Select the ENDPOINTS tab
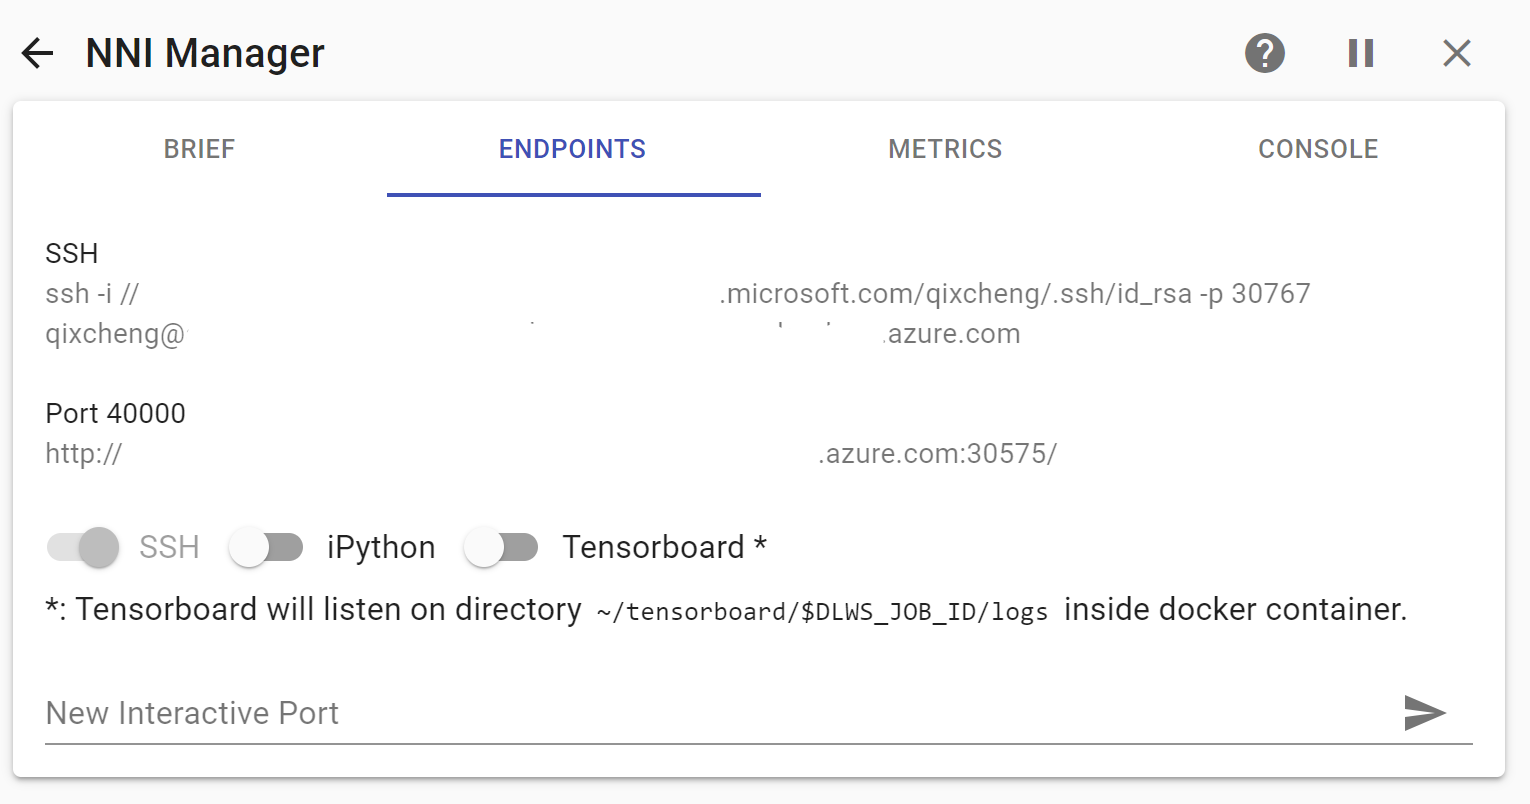The image size is (1530, 804). point(572,148)
